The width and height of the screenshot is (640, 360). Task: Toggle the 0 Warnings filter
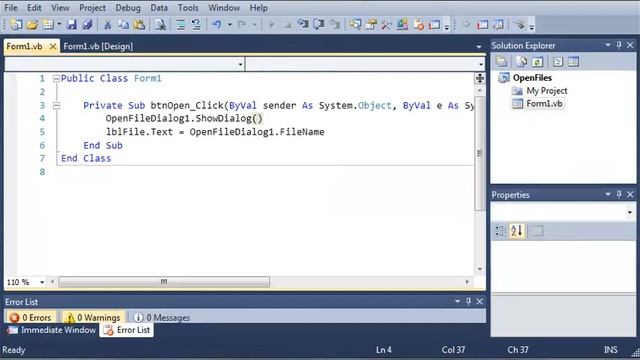pos(93,317)
